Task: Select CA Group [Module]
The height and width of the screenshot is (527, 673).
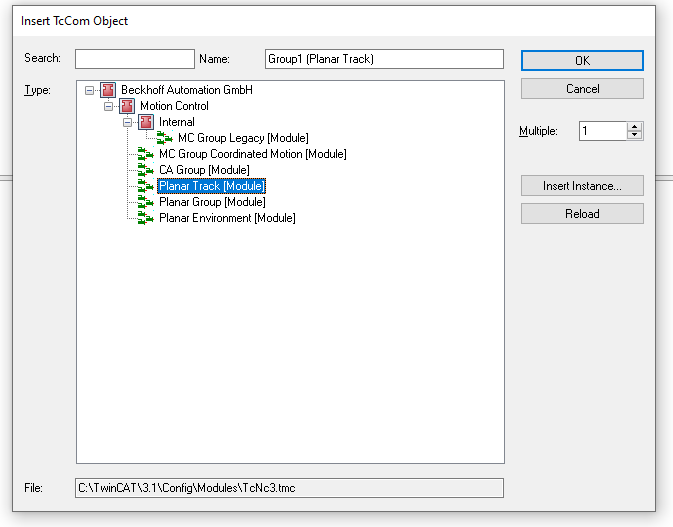Action: point(204,170)
